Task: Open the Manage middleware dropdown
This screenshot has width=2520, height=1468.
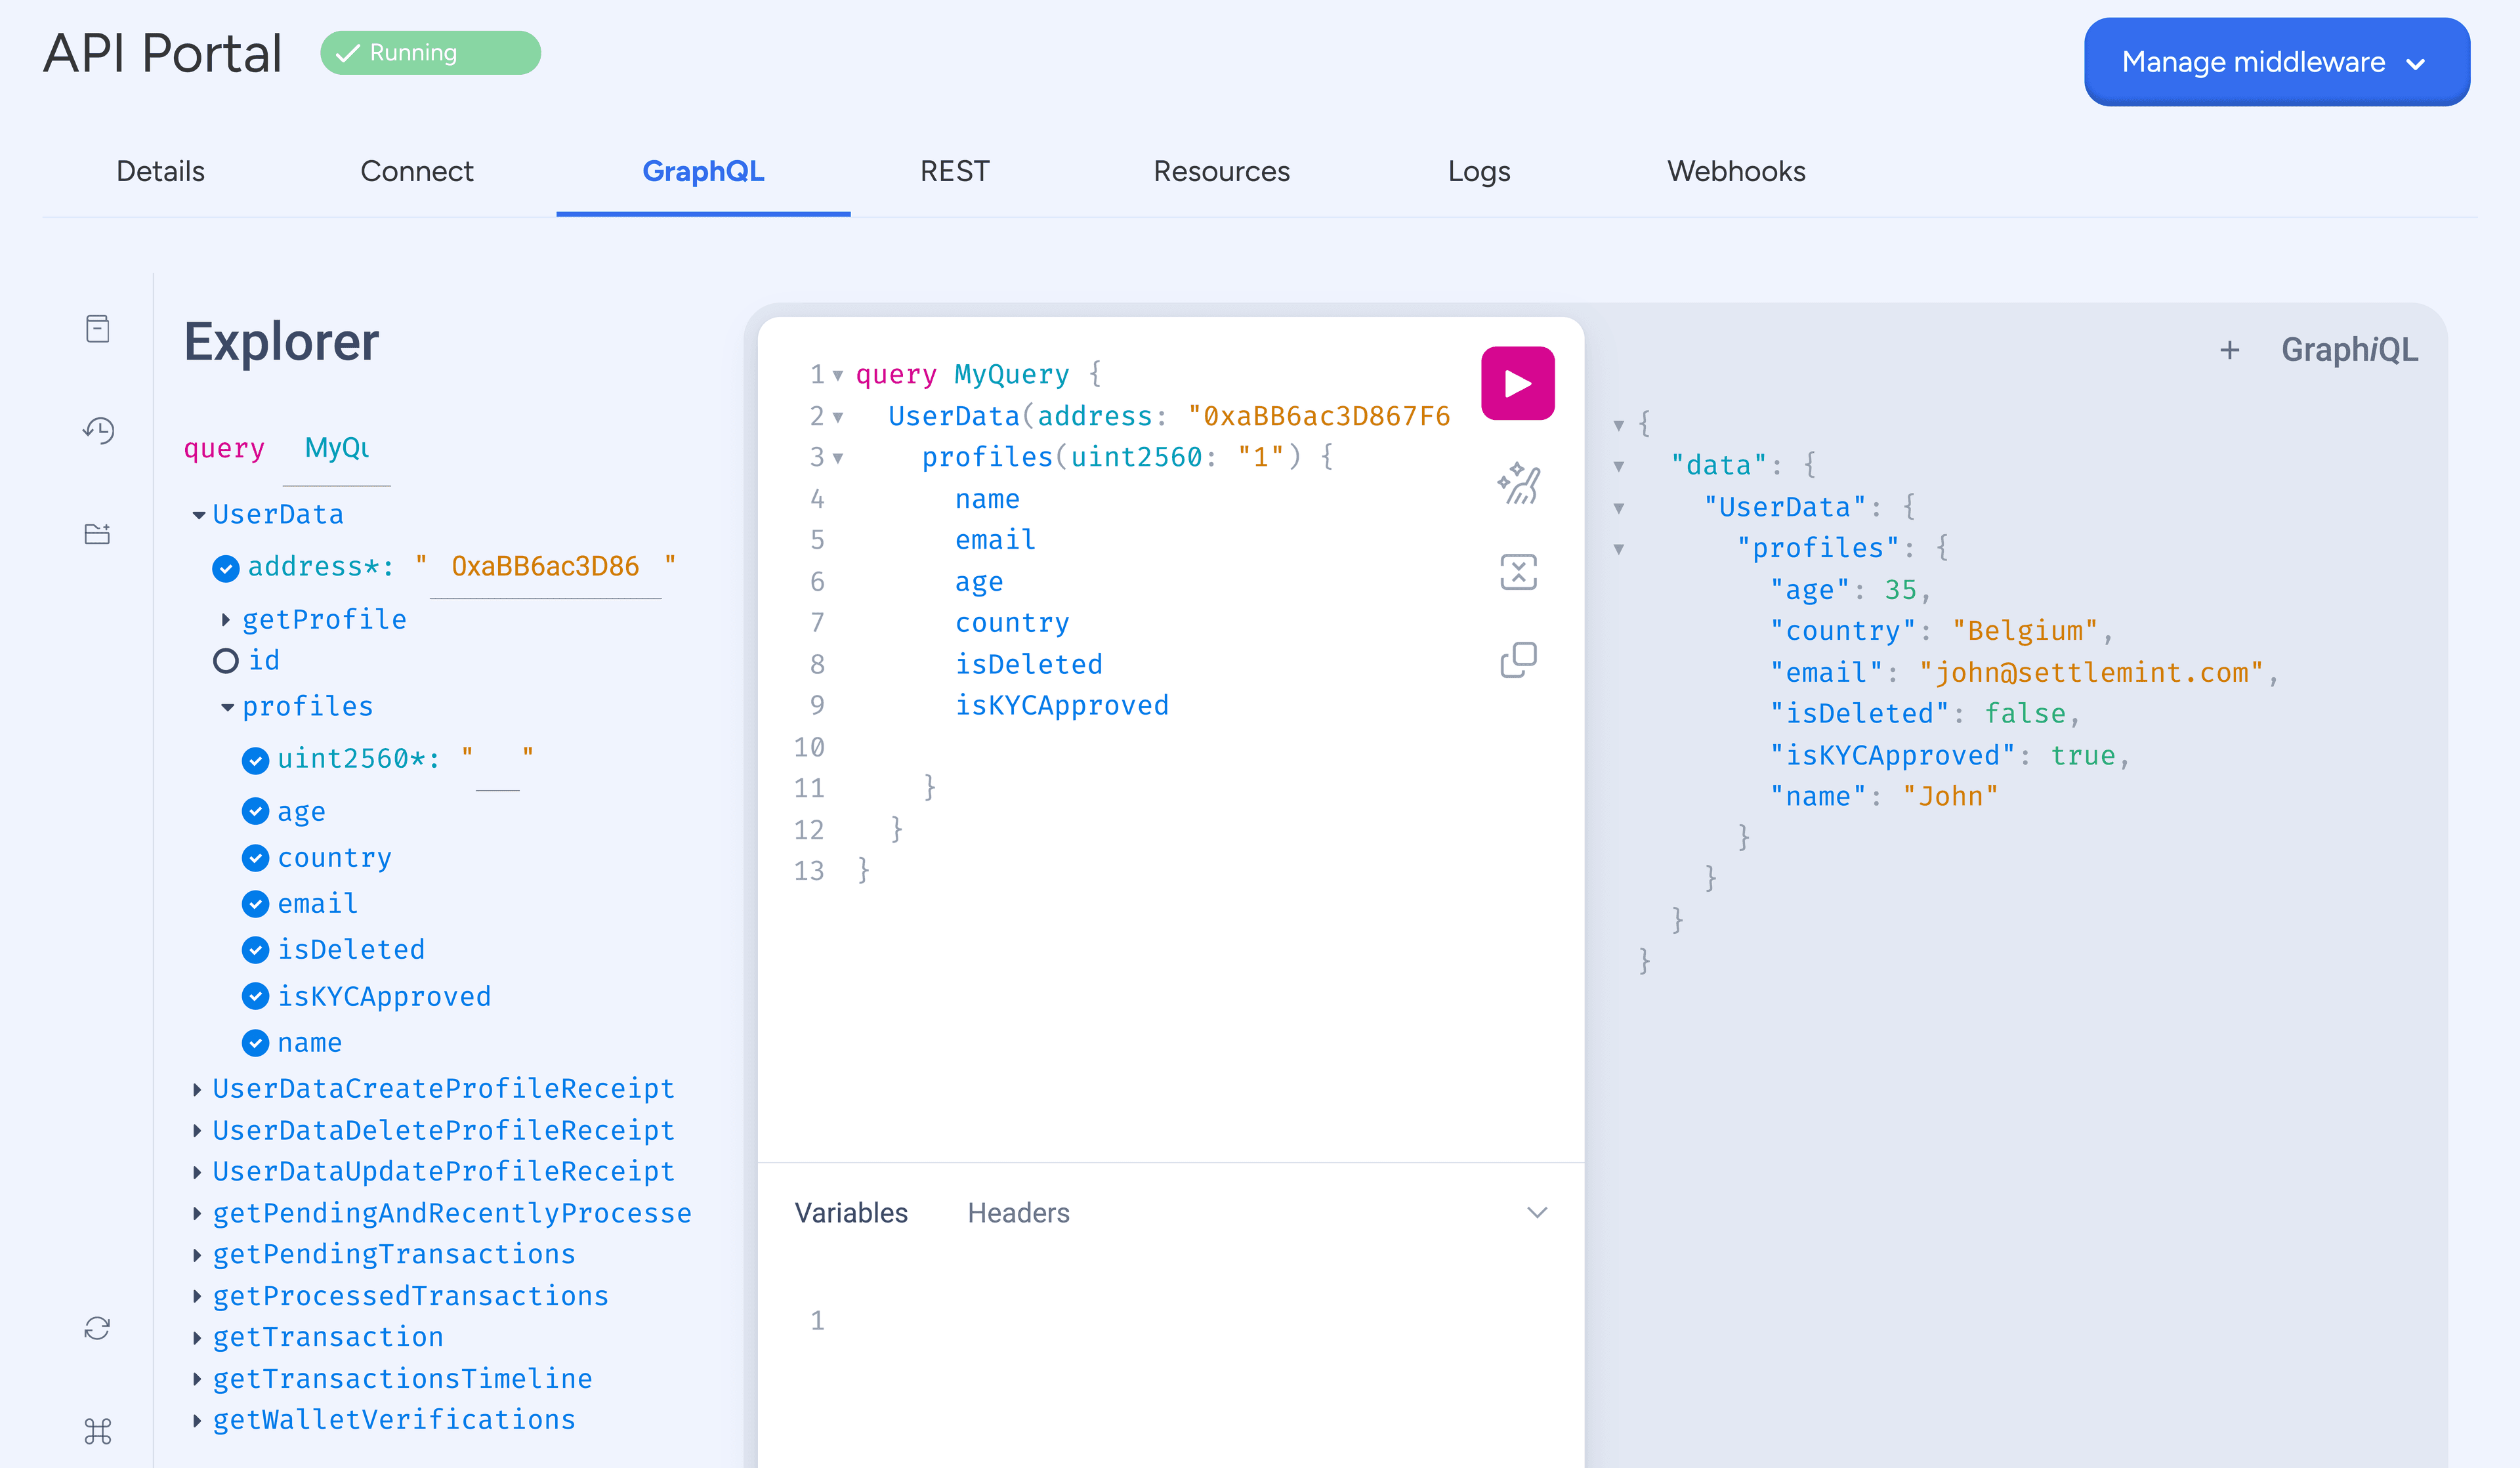Action: click(x=2276, y=62)
